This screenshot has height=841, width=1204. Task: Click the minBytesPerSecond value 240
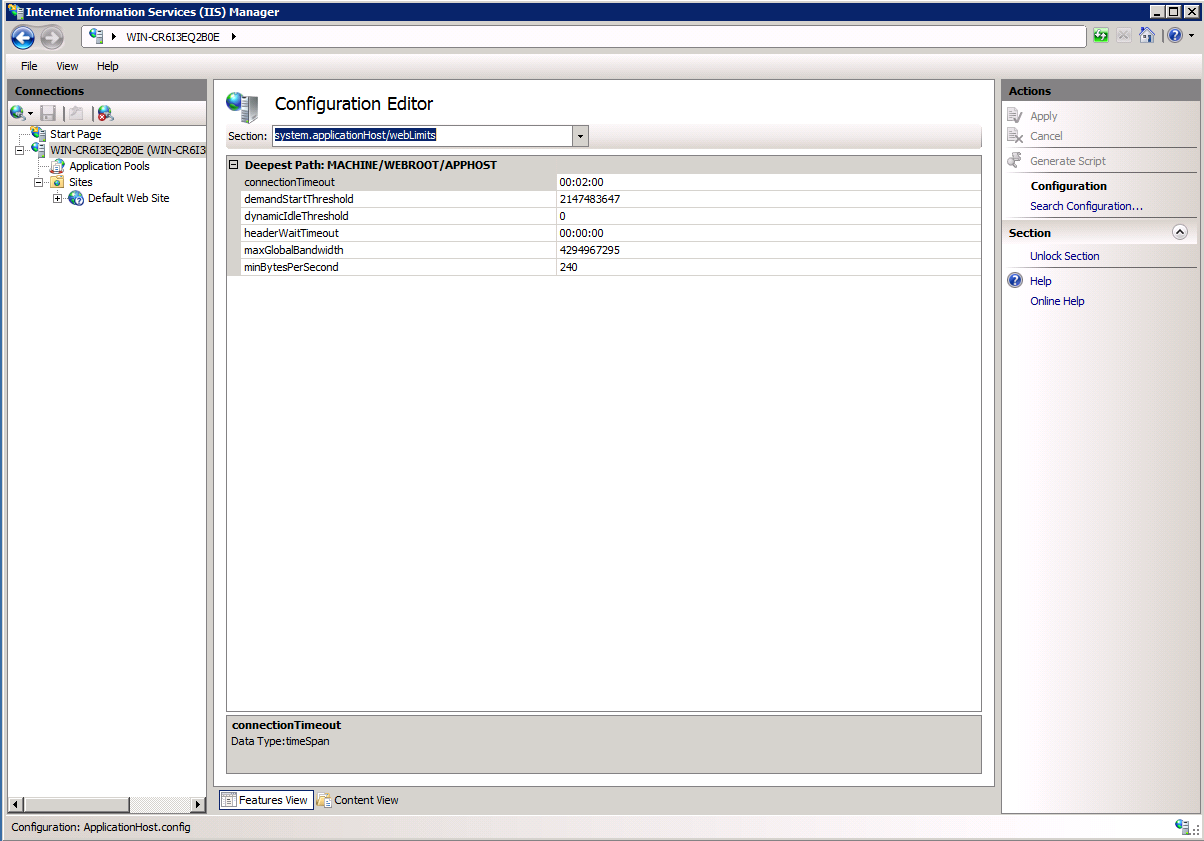[568, 267]
